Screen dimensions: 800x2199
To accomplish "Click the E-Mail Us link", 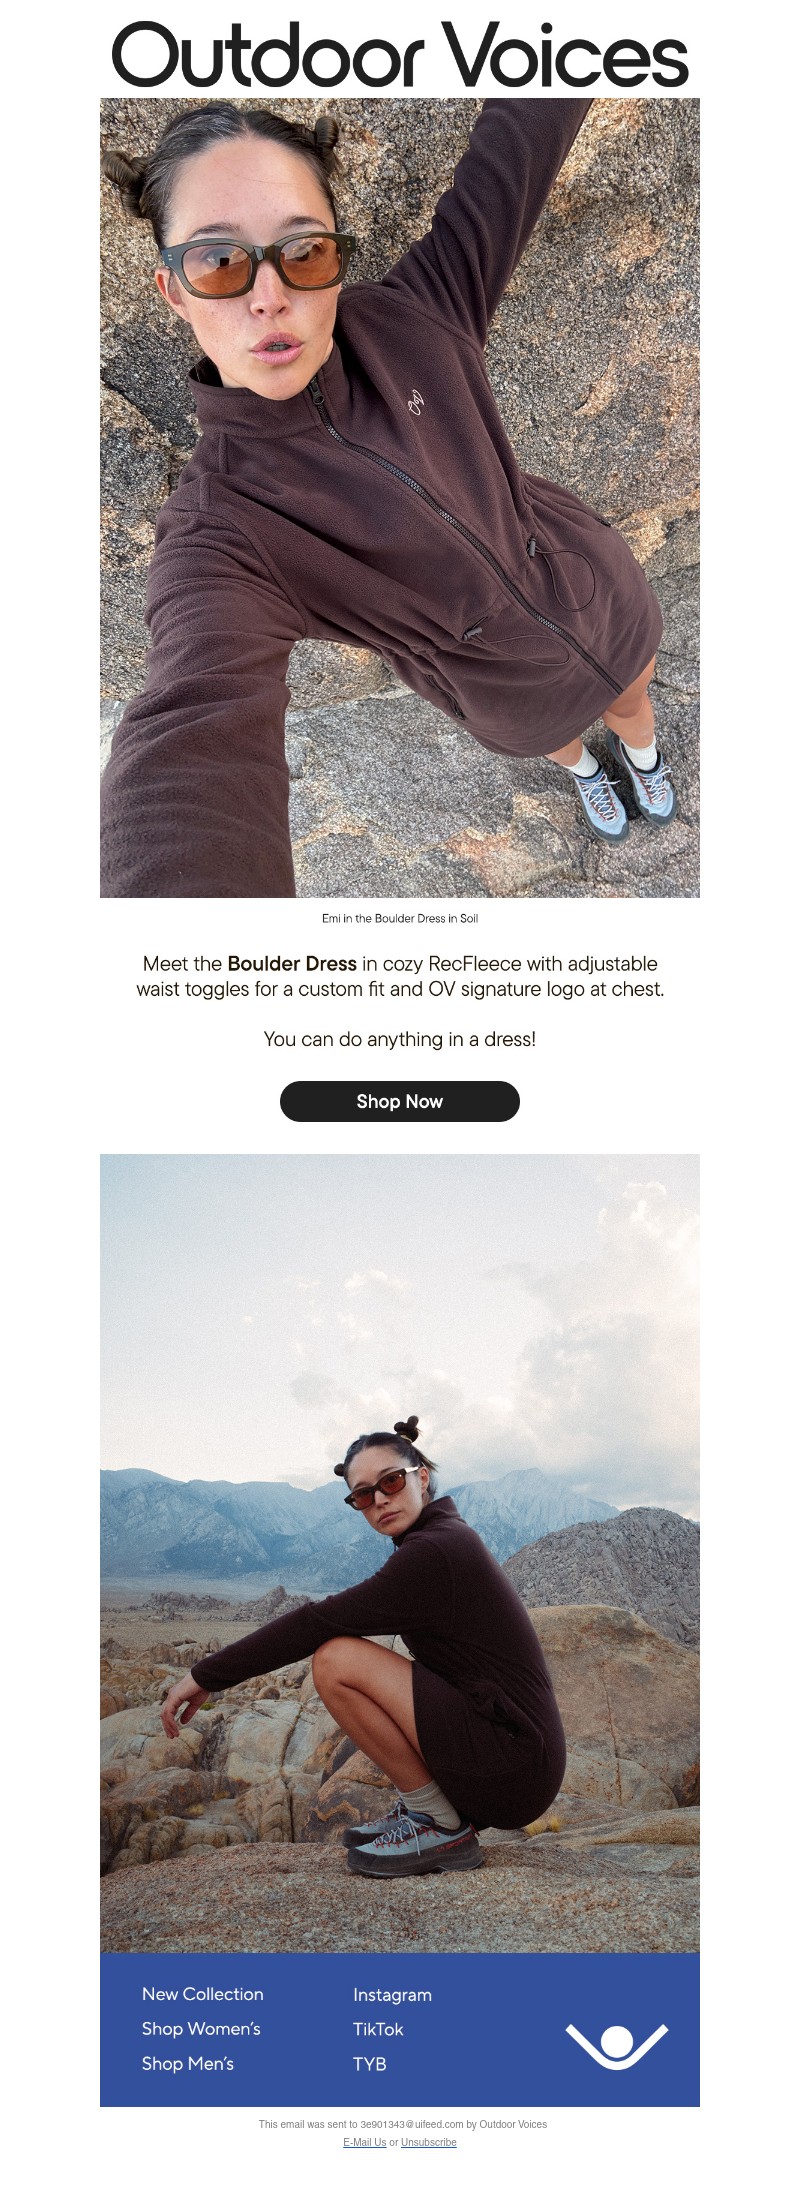I will click(364, 2142).
